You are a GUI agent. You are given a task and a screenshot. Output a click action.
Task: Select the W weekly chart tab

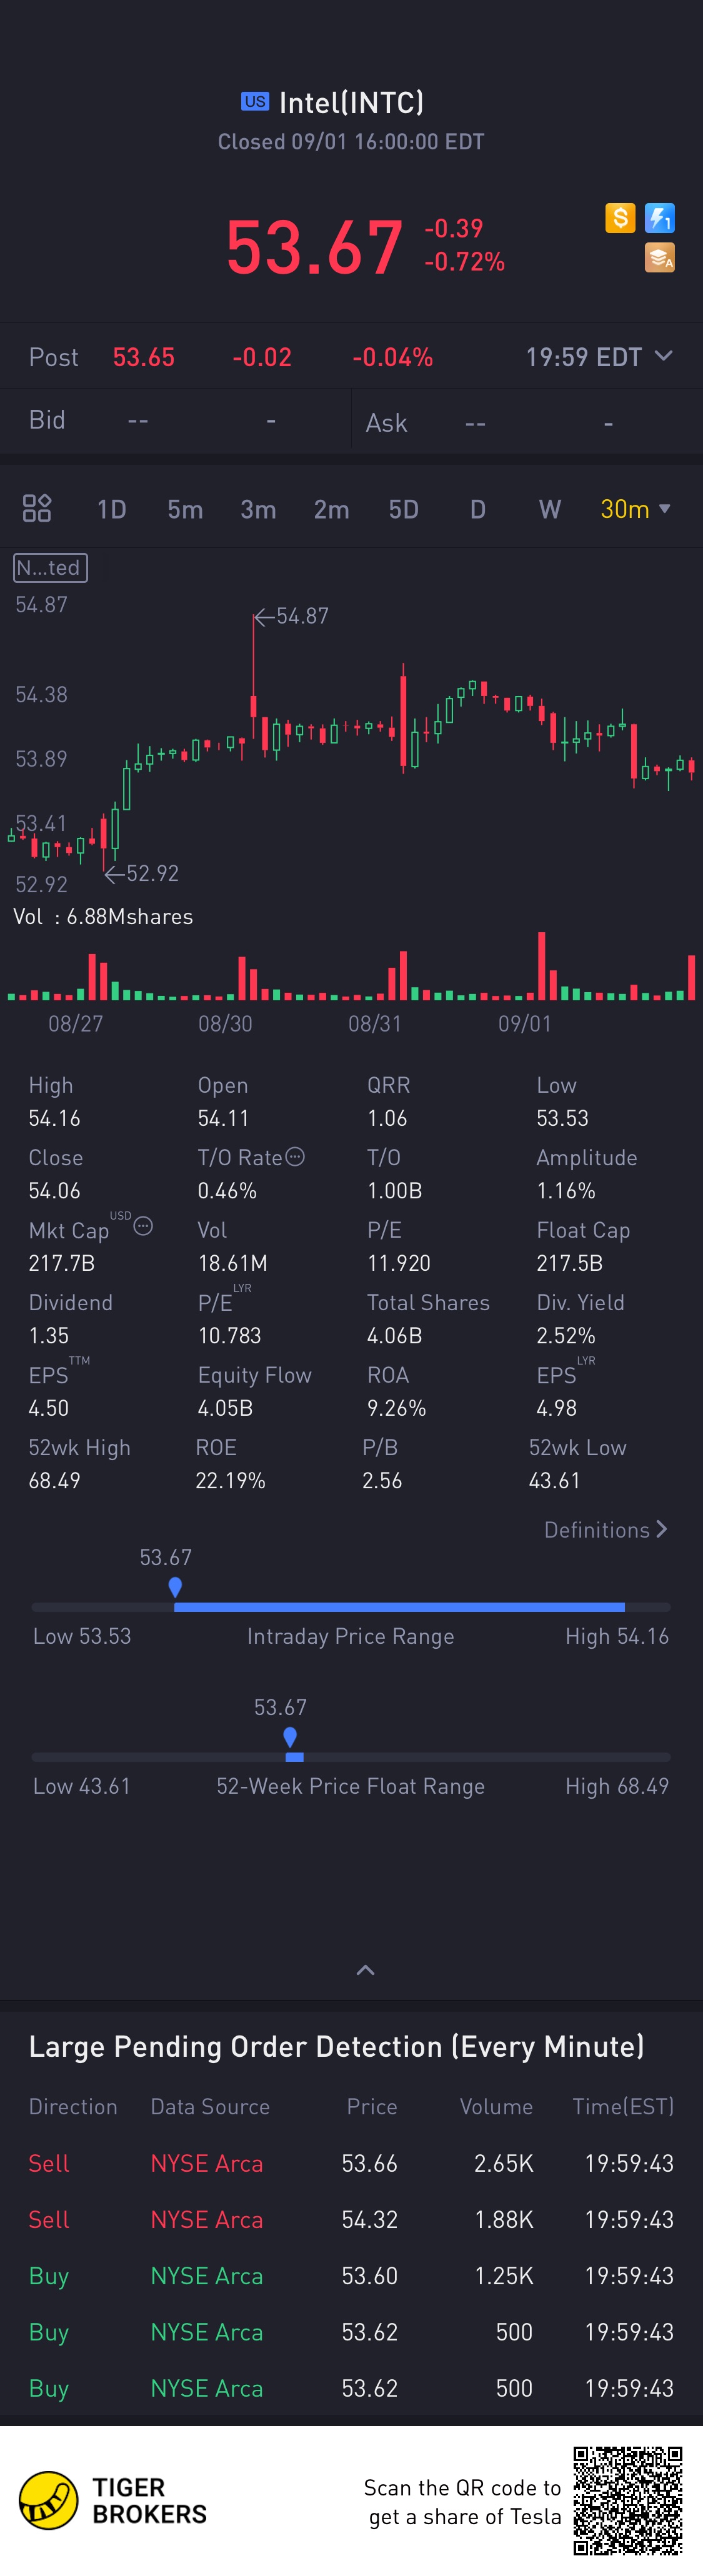[550, 510]
